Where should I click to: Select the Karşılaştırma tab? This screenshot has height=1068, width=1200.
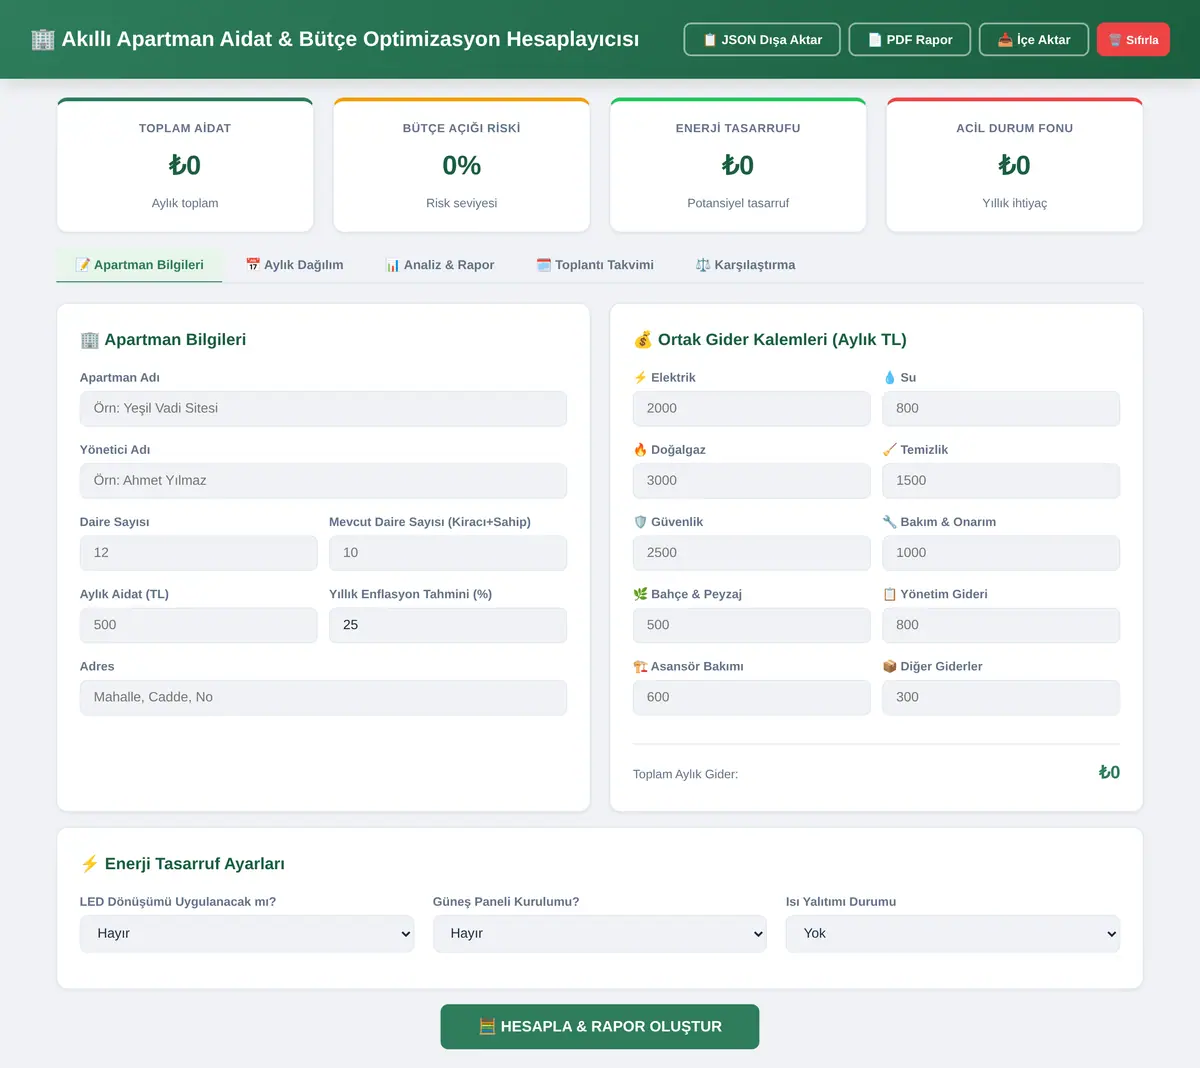pyautogui.click(x=746, y=265)
